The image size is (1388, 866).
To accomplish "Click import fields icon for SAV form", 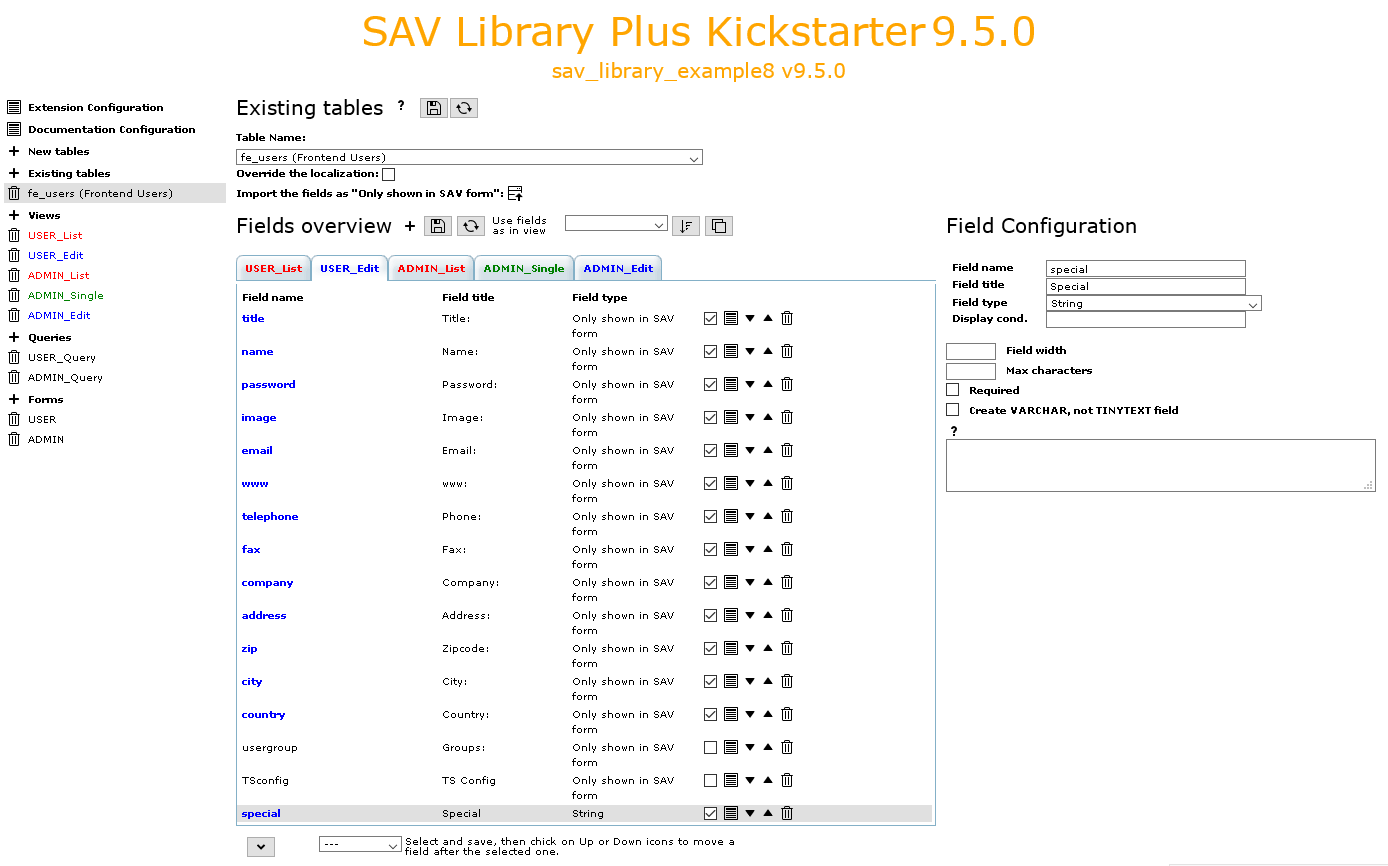I will (515, 193).
